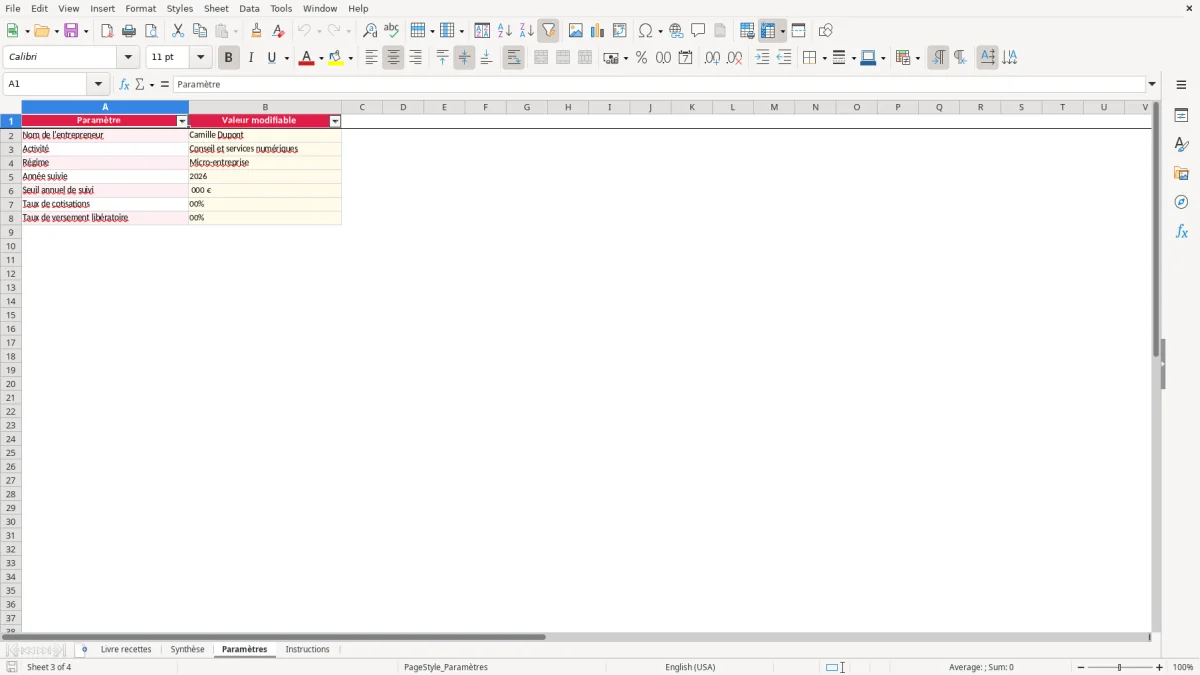
Task: Open the Paramètre column filter dropdown
Action: pos(182,121)
